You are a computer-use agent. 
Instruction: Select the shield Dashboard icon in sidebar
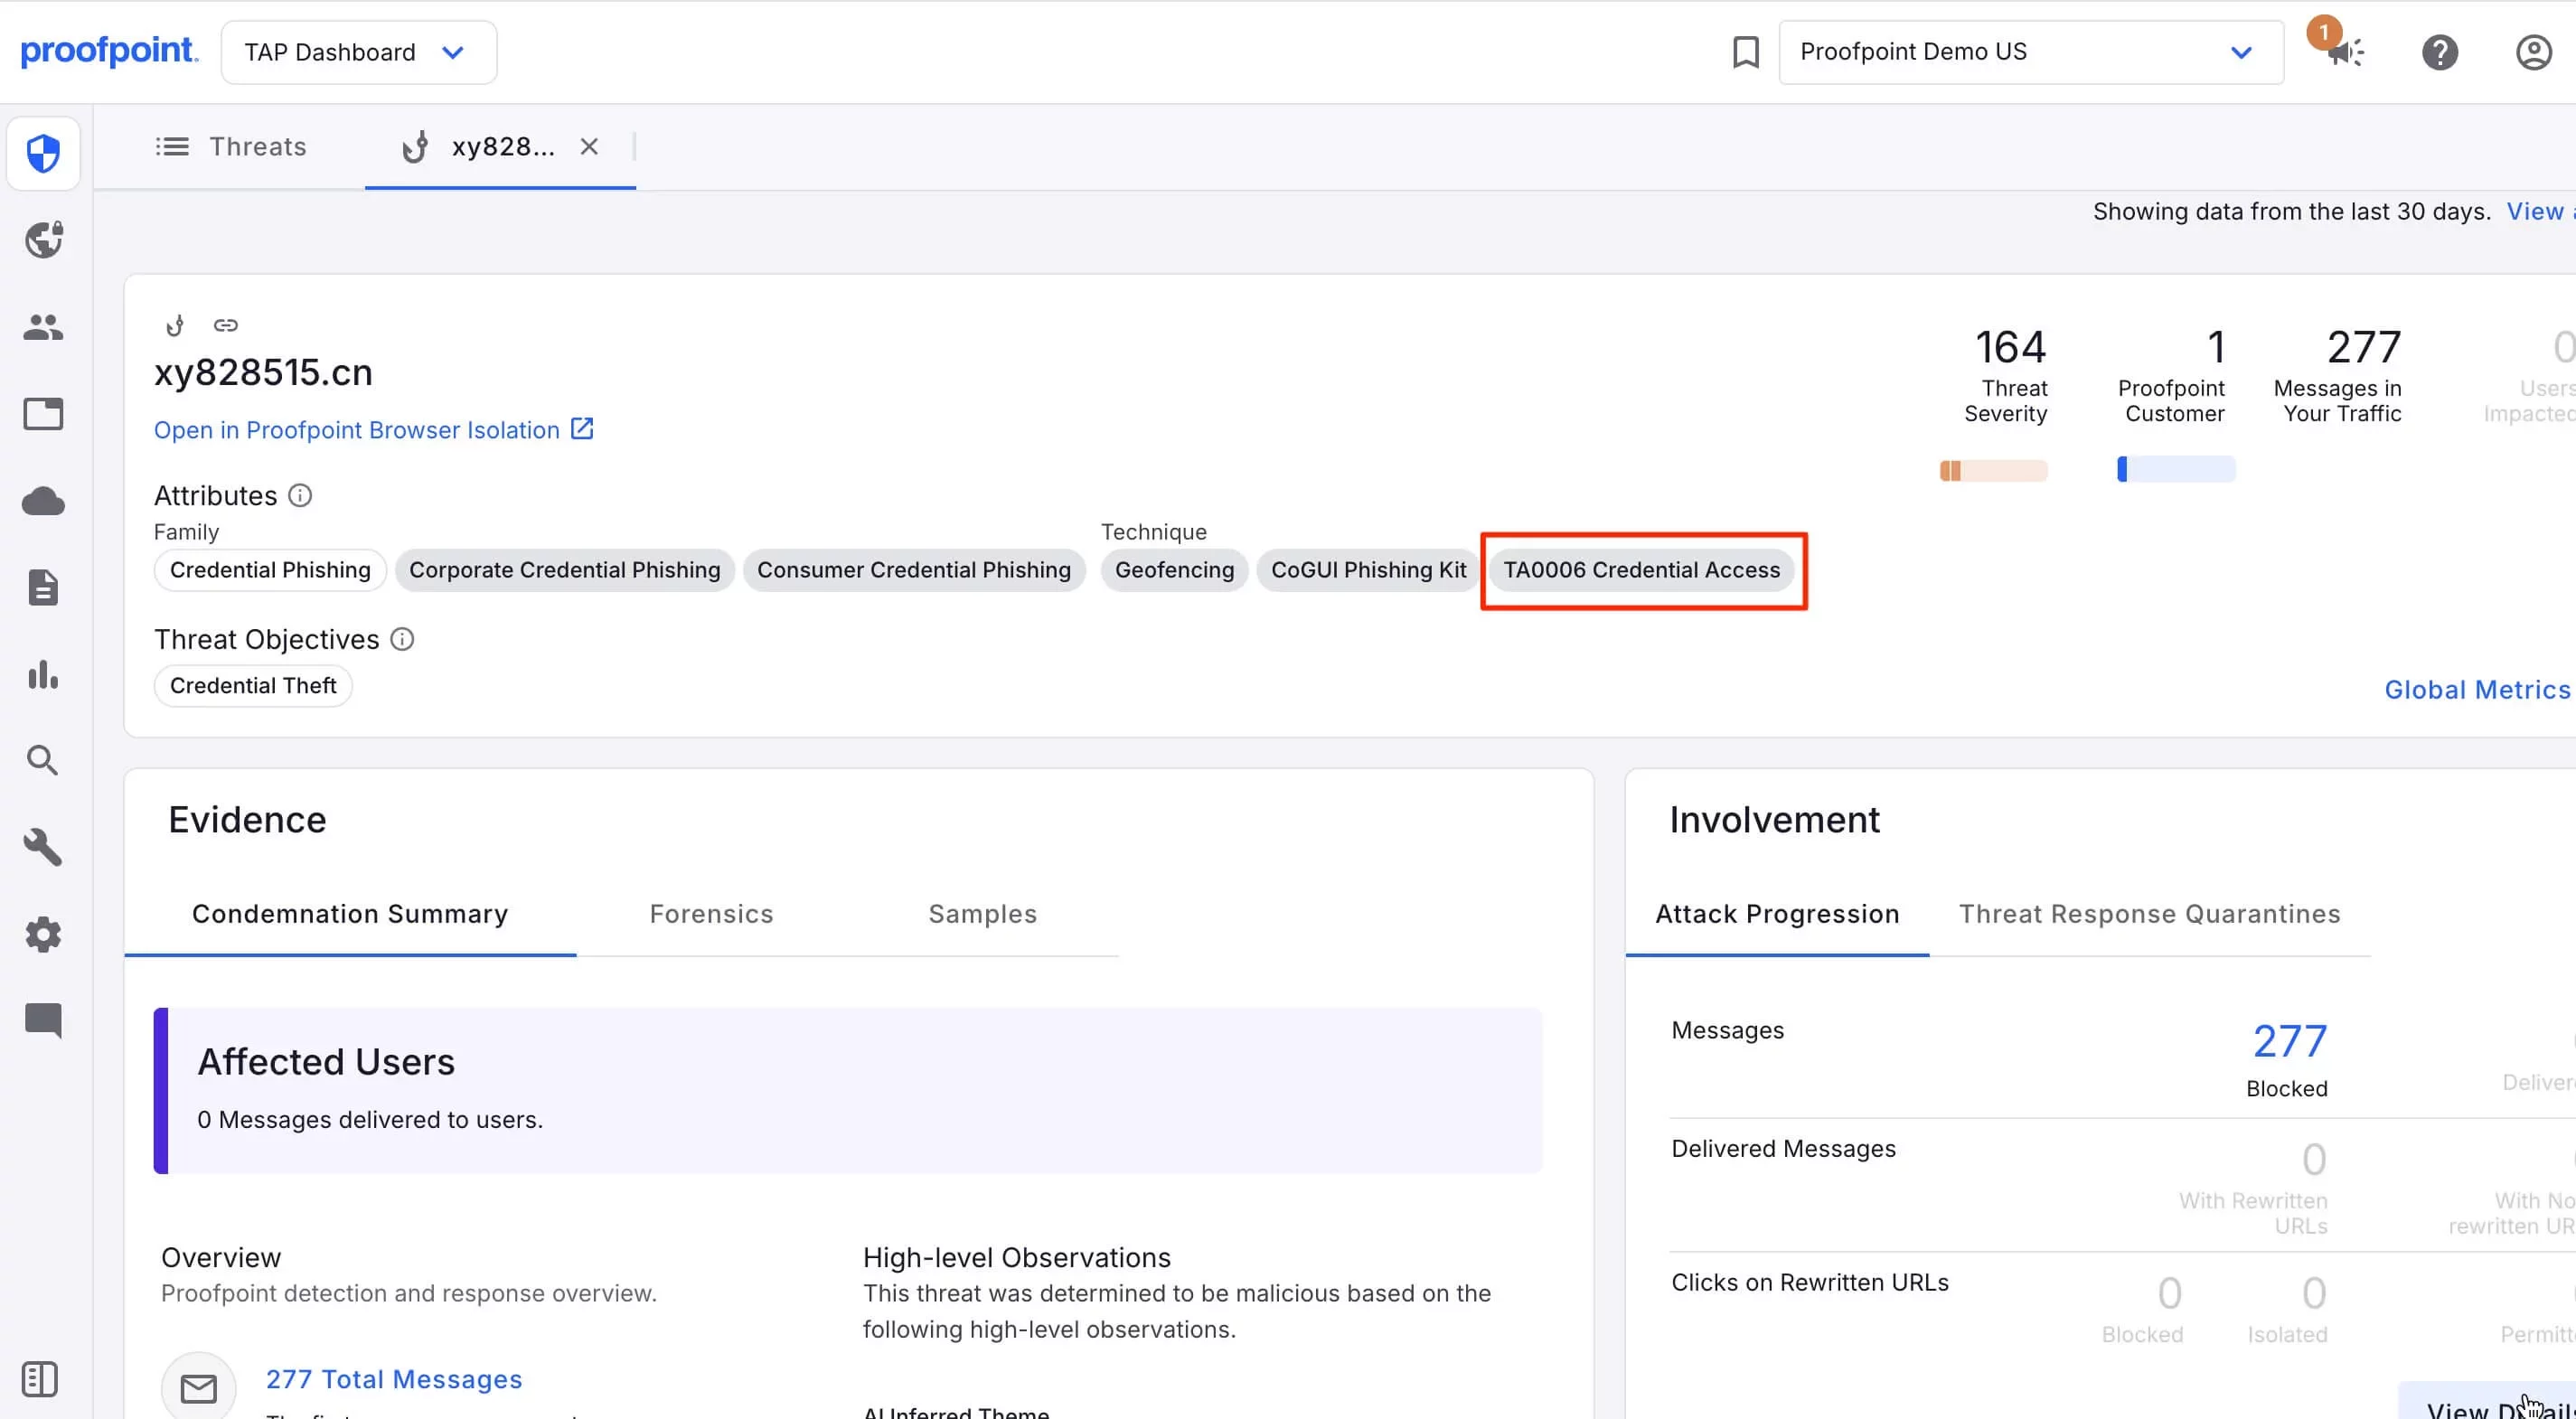coord(43,153)
